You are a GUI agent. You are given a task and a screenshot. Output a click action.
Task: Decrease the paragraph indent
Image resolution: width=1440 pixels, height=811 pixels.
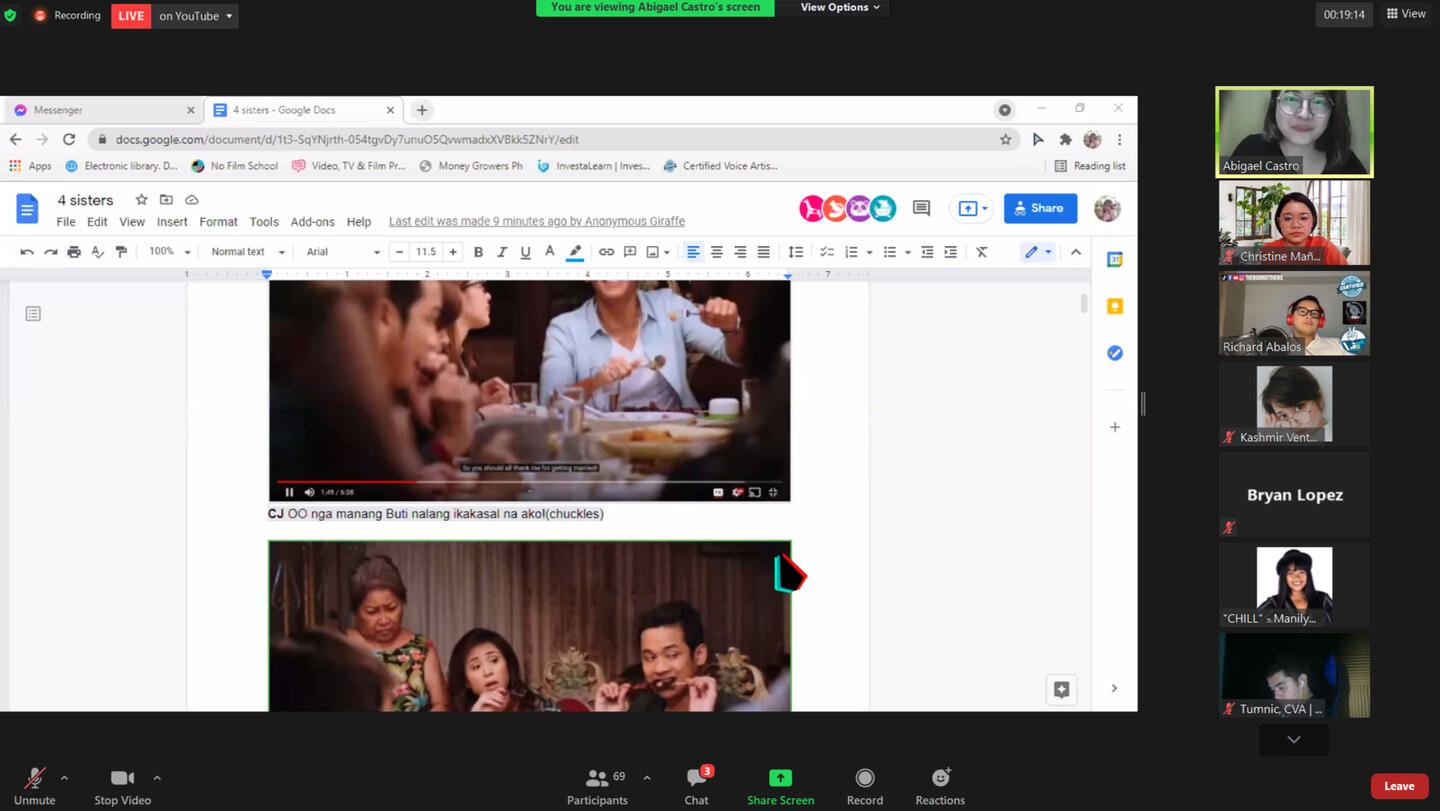tap(927, 252)
